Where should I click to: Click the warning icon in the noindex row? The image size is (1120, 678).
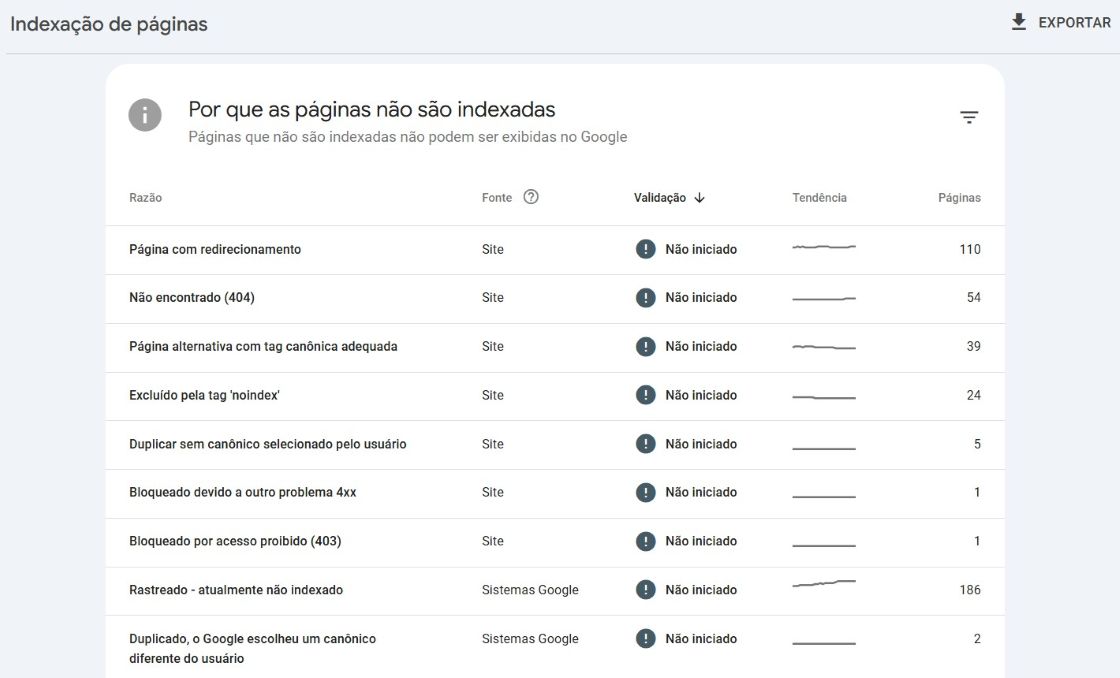[646, 395]
